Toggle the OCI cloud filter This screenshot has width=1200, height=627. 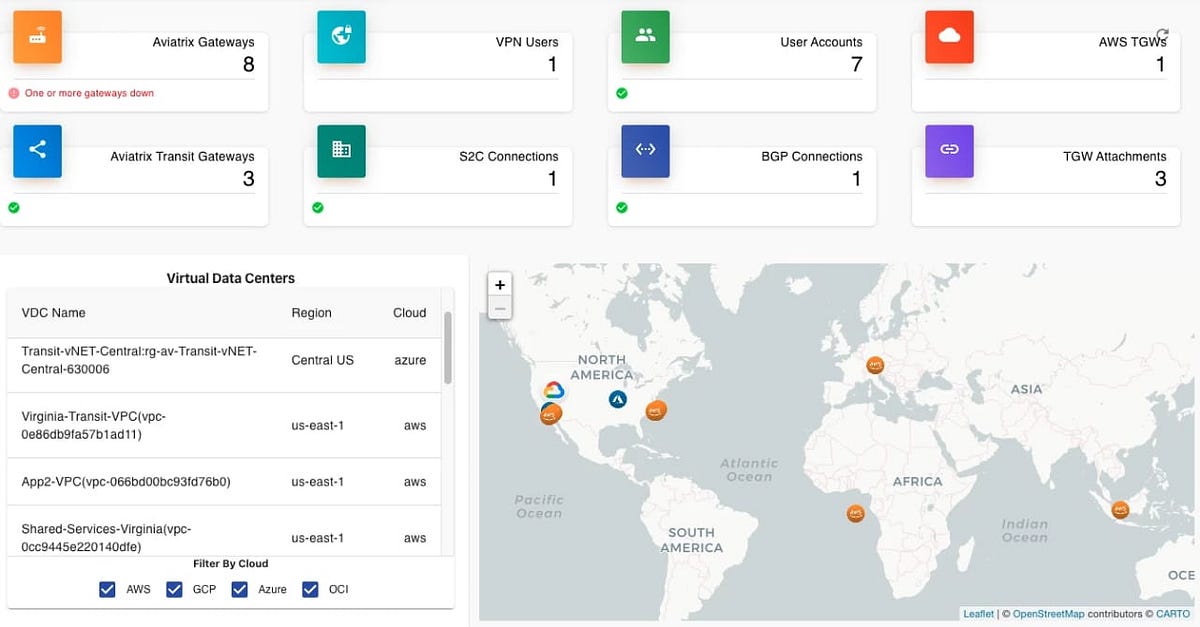click(x=310, y=588)
